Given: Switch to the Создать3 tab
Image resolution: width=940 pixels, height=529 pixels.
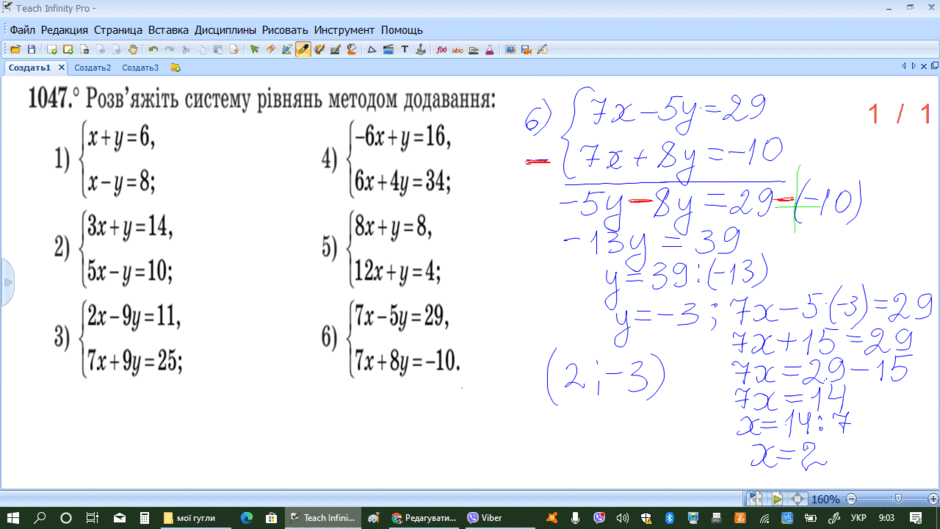Looking at the screenshot, I should point(140,68).
